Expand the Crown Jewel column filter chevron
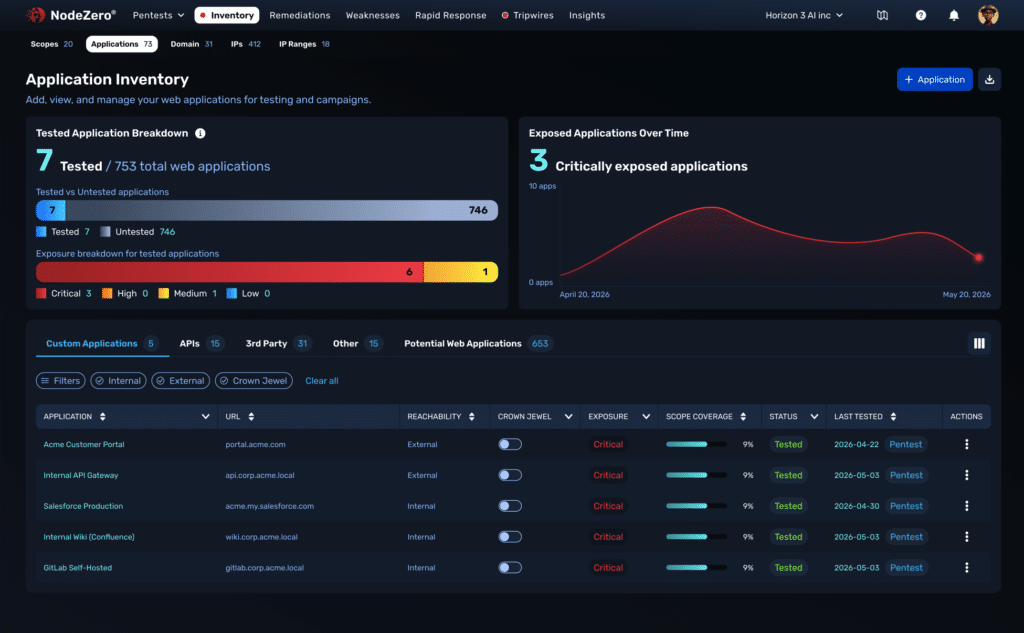The image size is (1024, 633). tap(568, 417)
